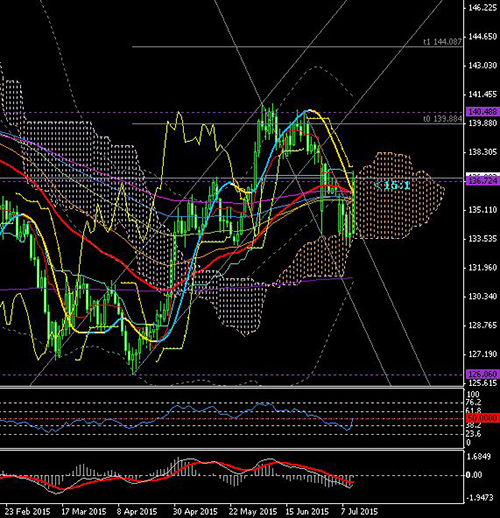Screen dimensions: 500x518
Task: Click the cyan "<15:1" text label on chart
Action: pyautogui.click(x=392, y=185)
